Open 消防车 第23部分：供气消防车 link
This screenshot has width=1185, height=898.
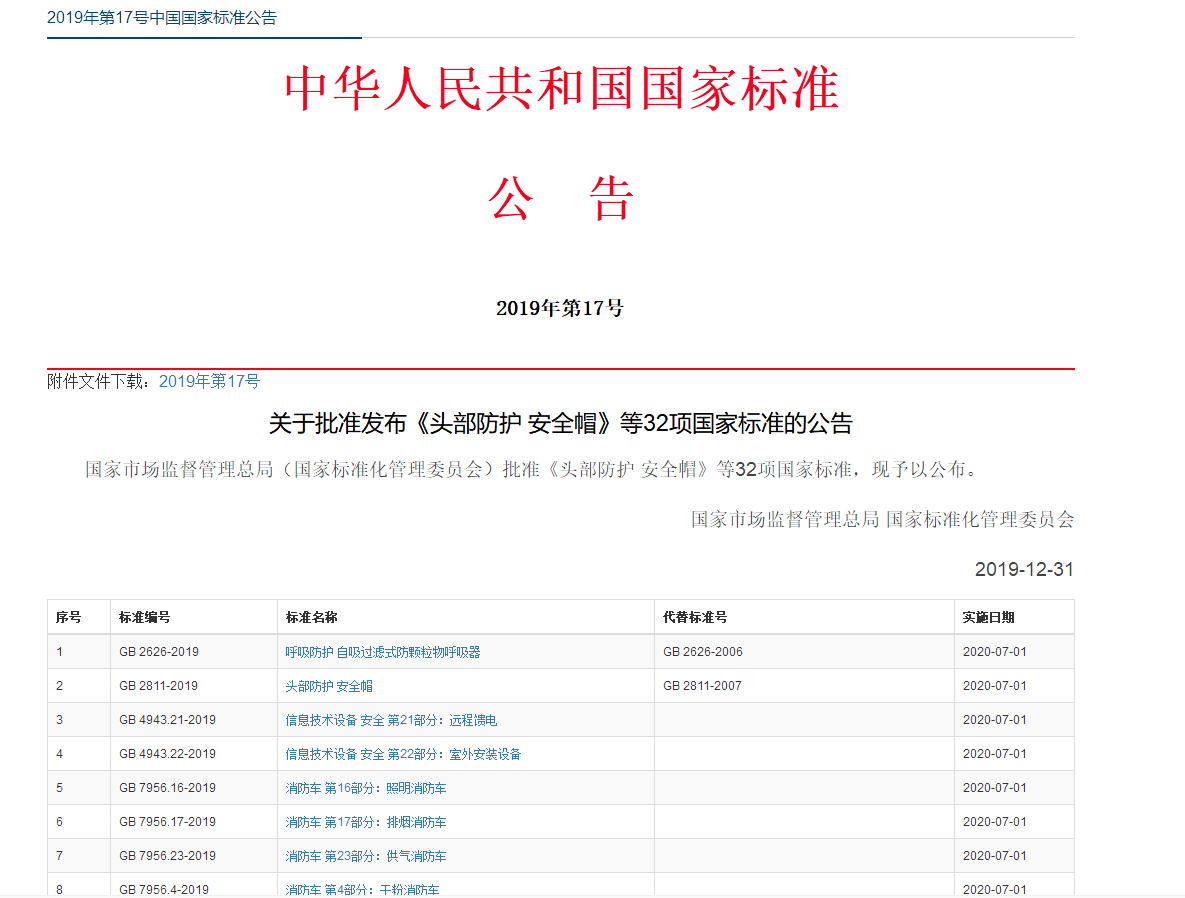click(x=366, y=856)
